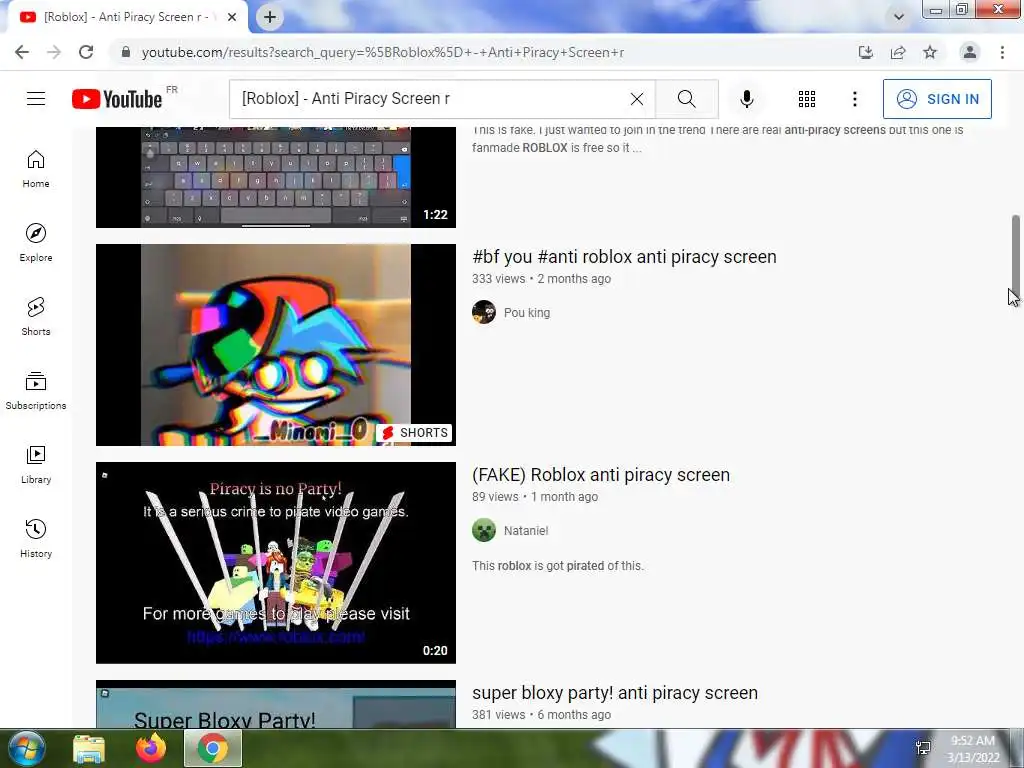Visit the Nataniel channel name
Viewport: 1024px width, 768px height.
(x=526, y=531)
